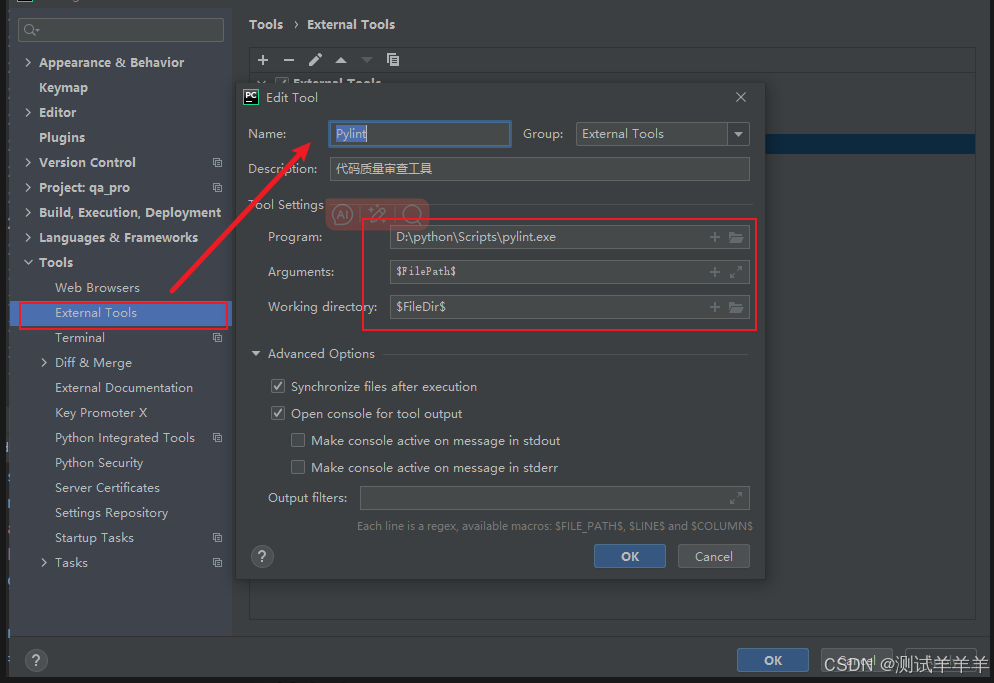Open Server Certificates settings
994x683 pixels.
click(x=107, y=488)
